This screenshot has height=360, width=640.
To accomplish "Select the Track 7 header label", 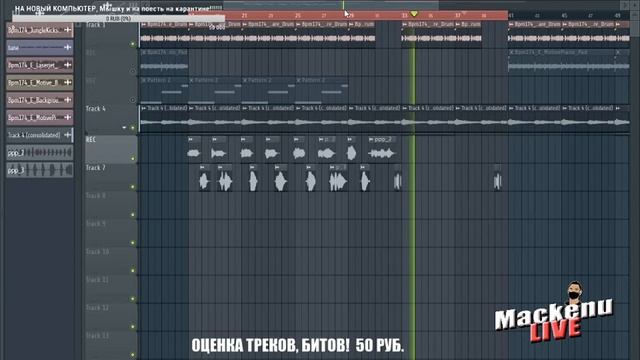I will pos(96,168).
